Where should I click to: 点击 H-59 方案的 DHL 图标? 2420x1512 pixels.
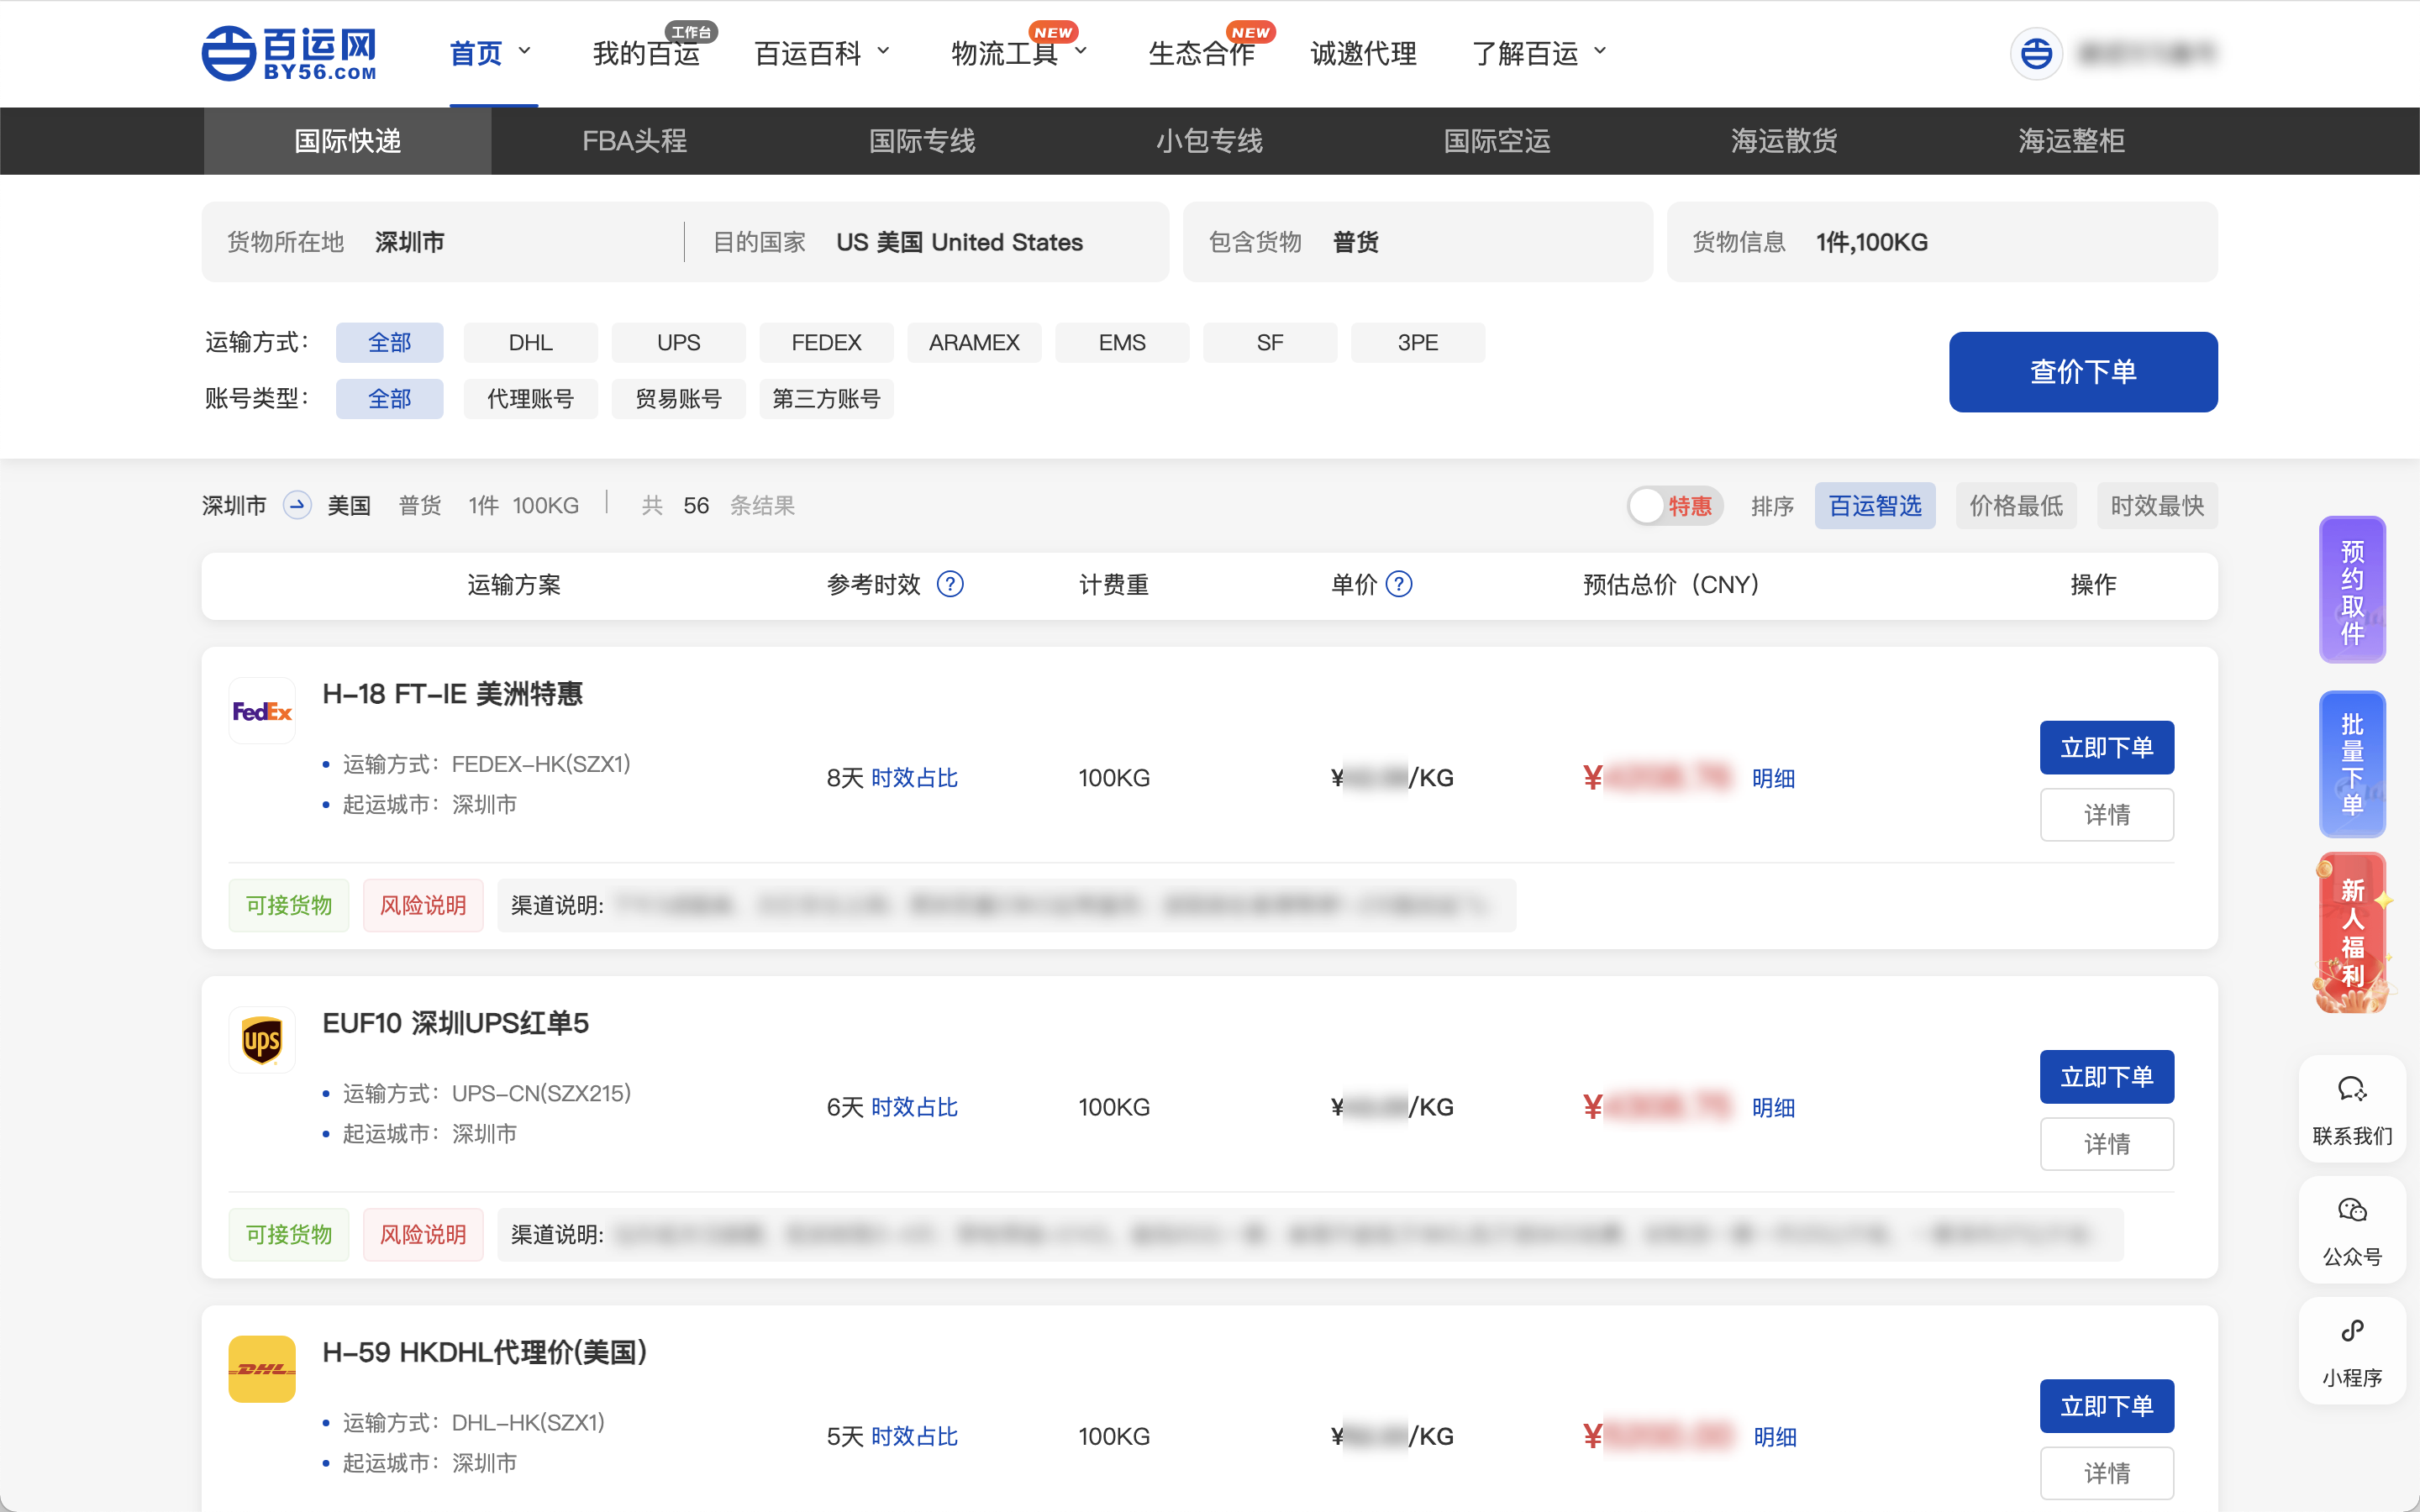tap(261, 1368)
